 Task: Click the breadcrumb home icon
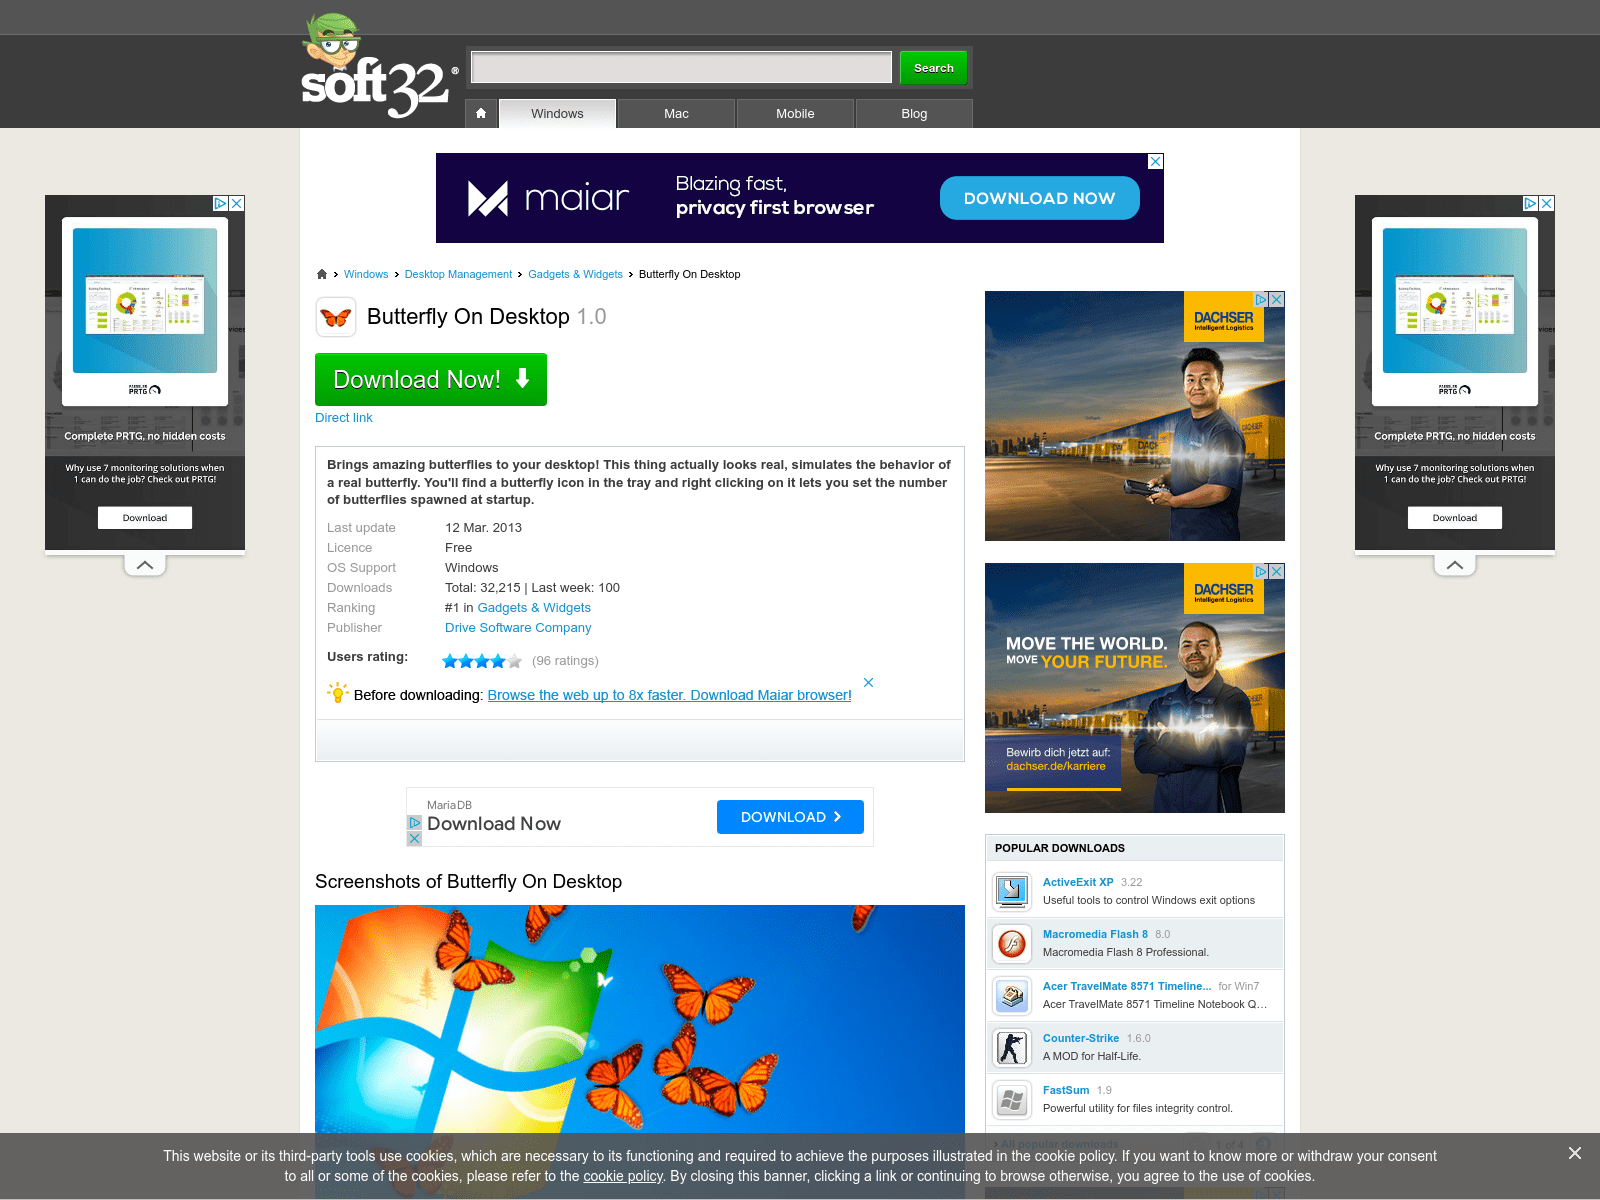point(322,274)
